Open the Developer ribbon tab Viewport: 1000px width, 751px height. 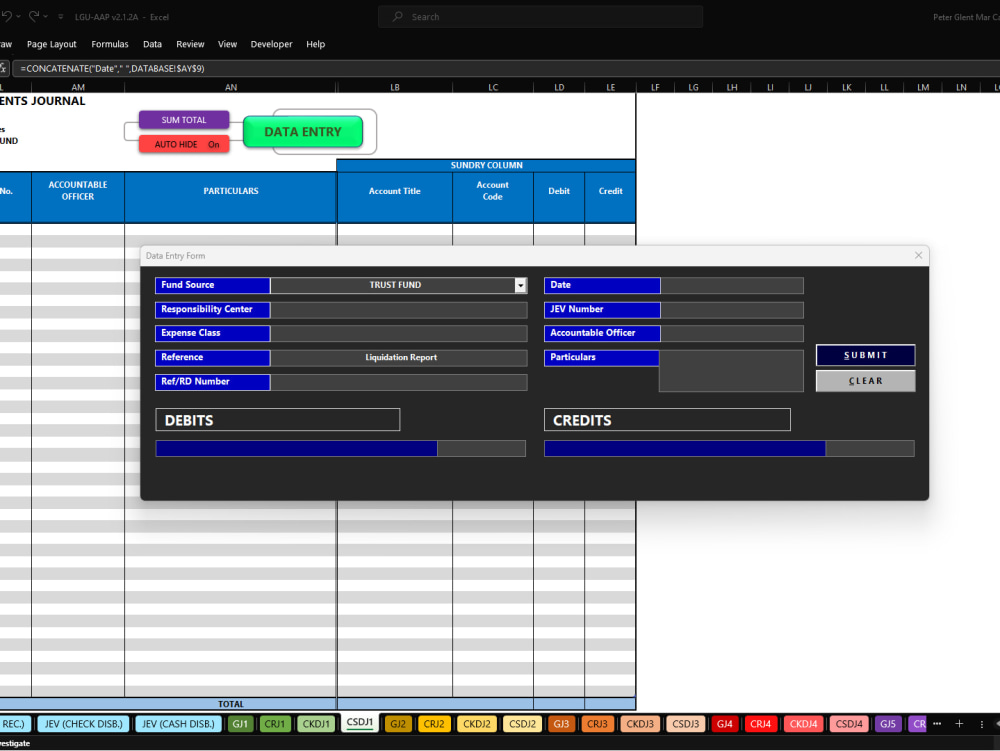point(273,44)
